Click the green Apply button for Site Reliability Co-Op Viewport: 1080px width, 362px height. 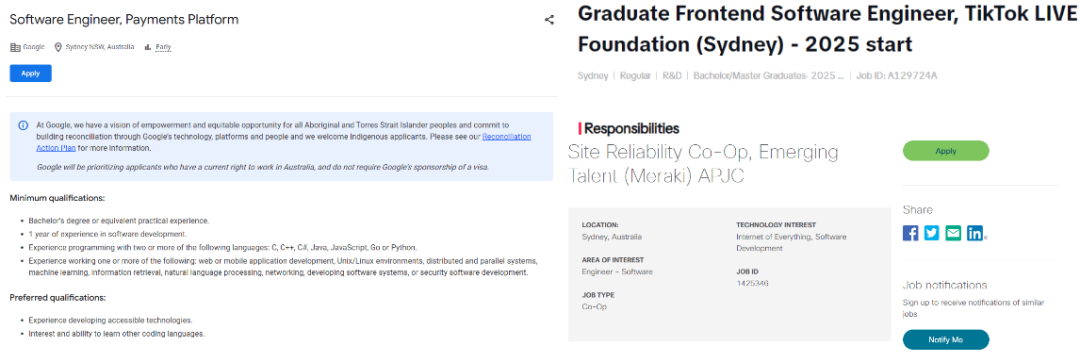946,151
